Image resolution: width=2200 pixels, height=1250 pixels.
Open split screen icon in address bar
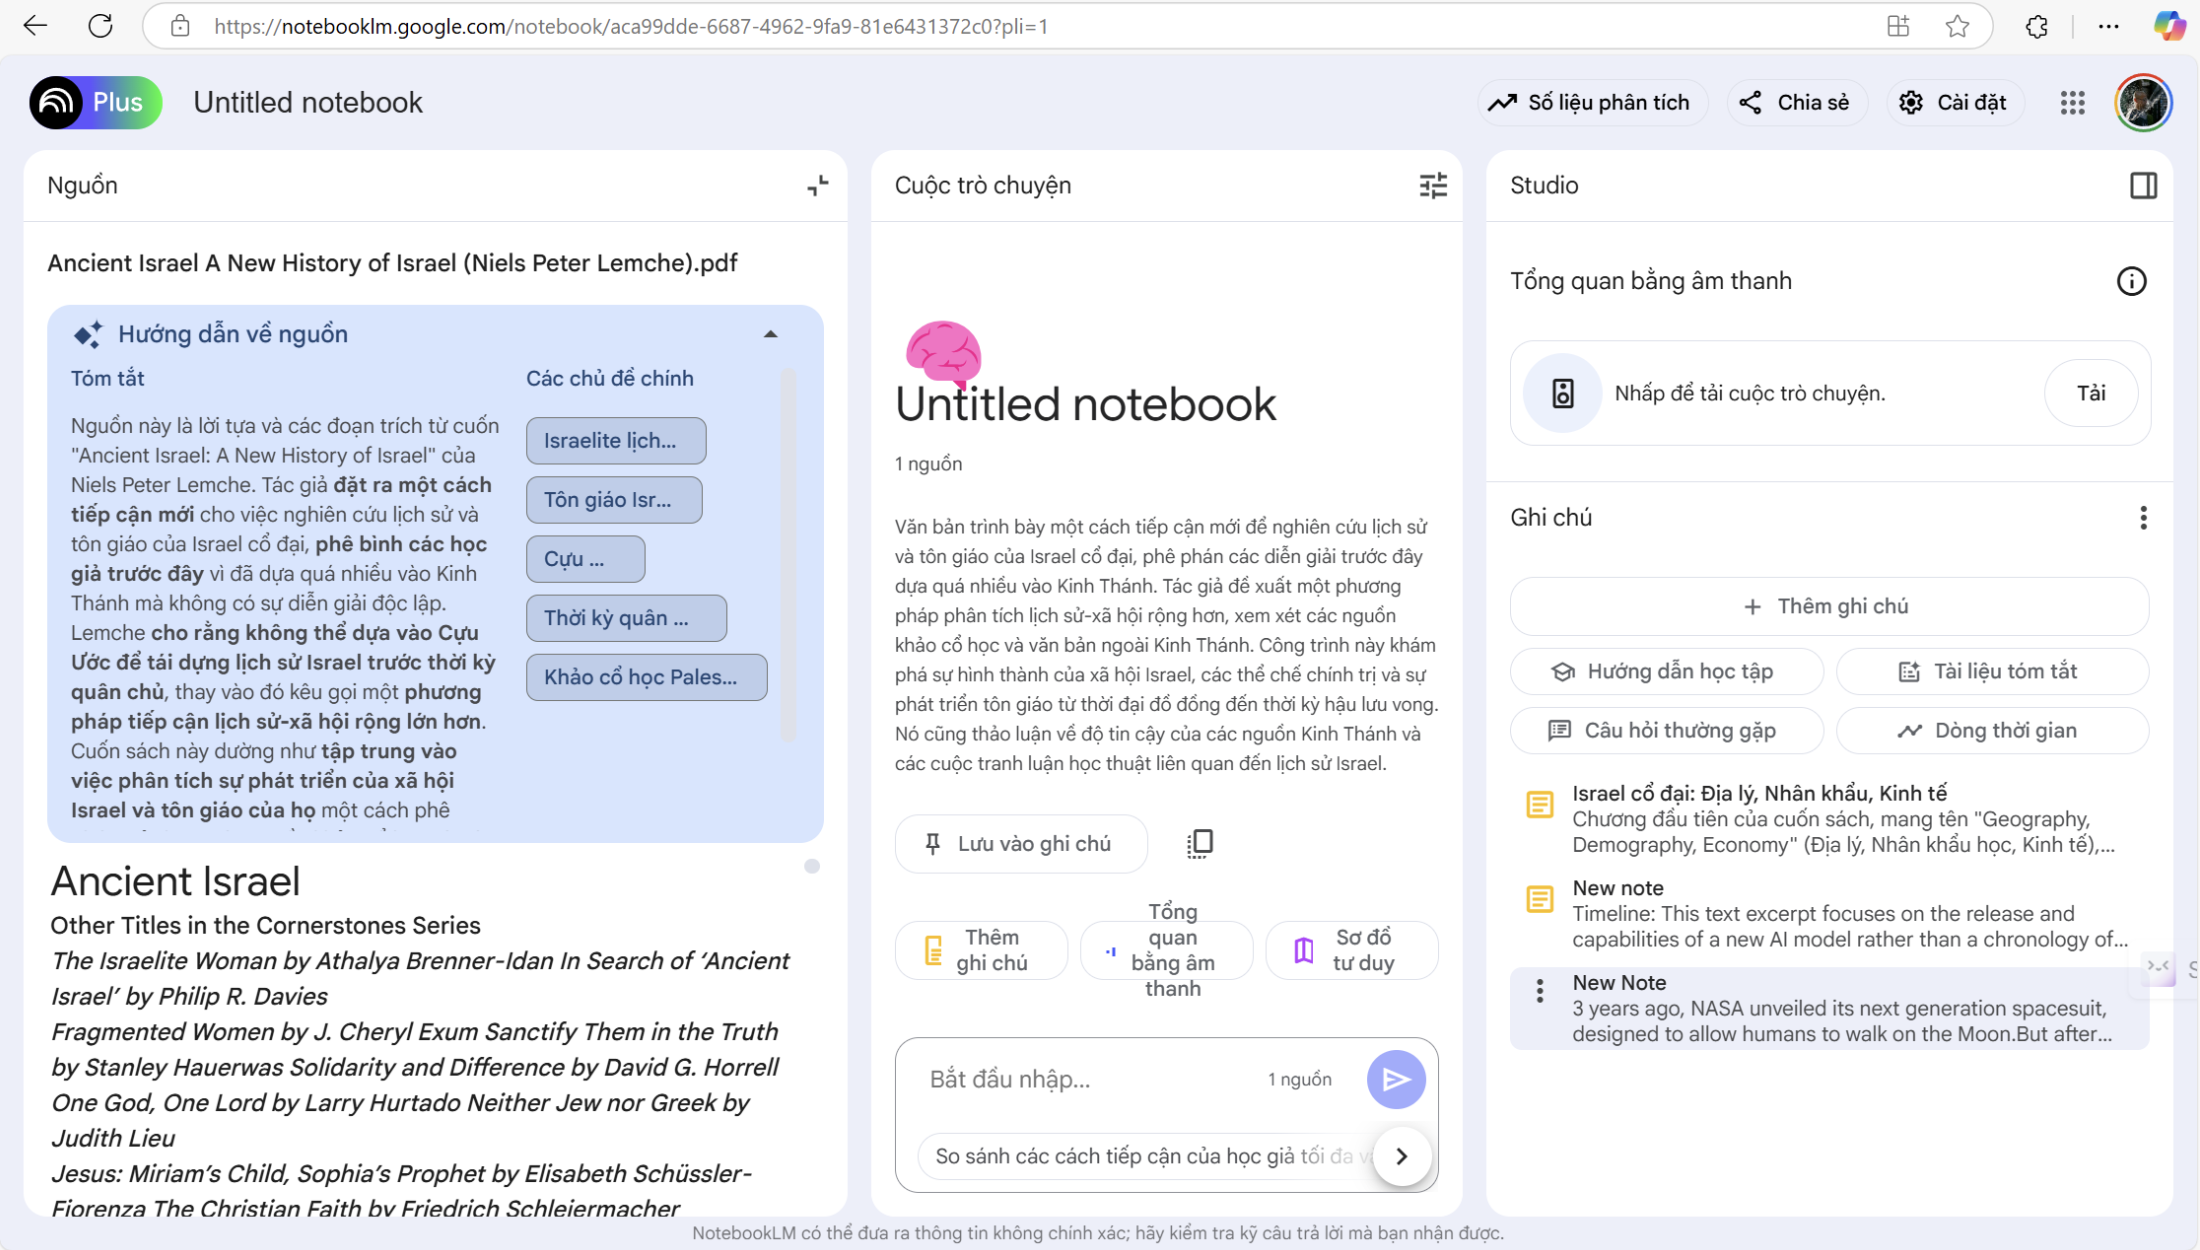pyautogui.click(x=1898, y=26)
